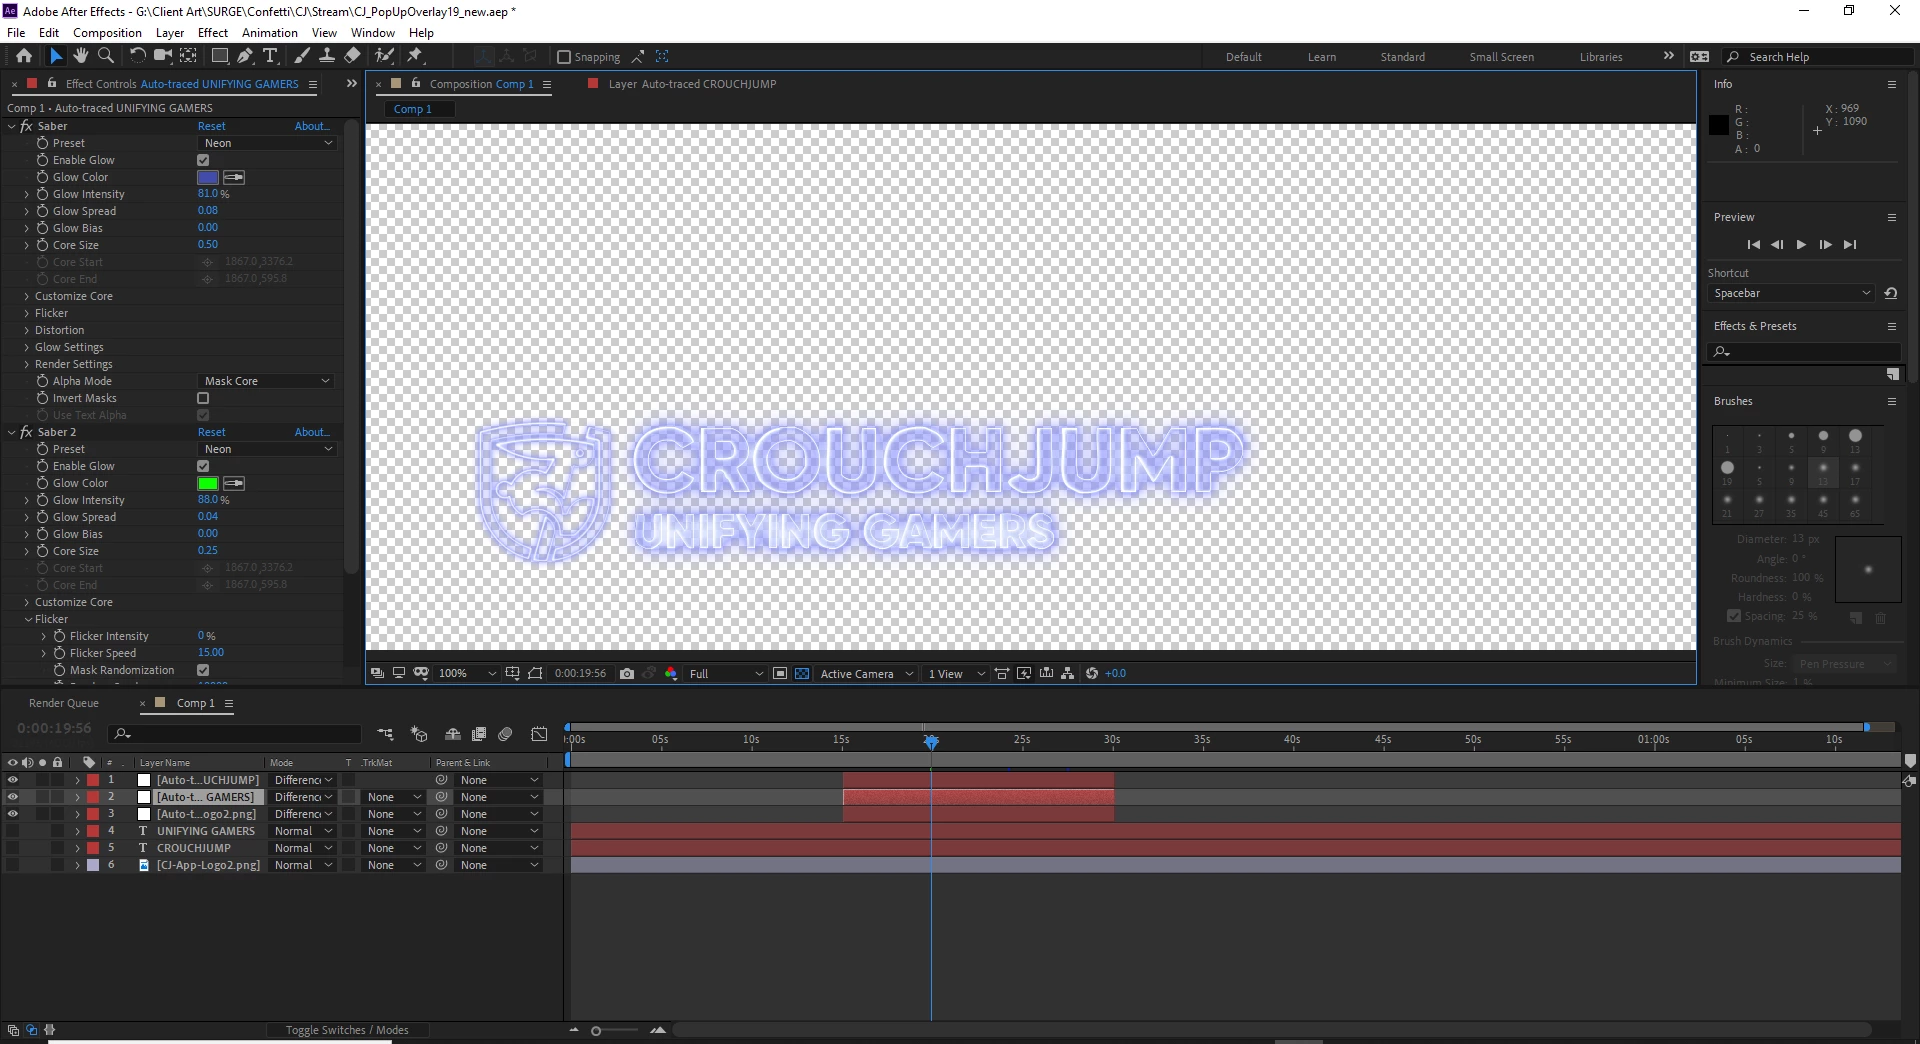The height and width of the screenshot is (1044, 1920).
Task: Expand the Distortion settings group
Action: point(27,330)
